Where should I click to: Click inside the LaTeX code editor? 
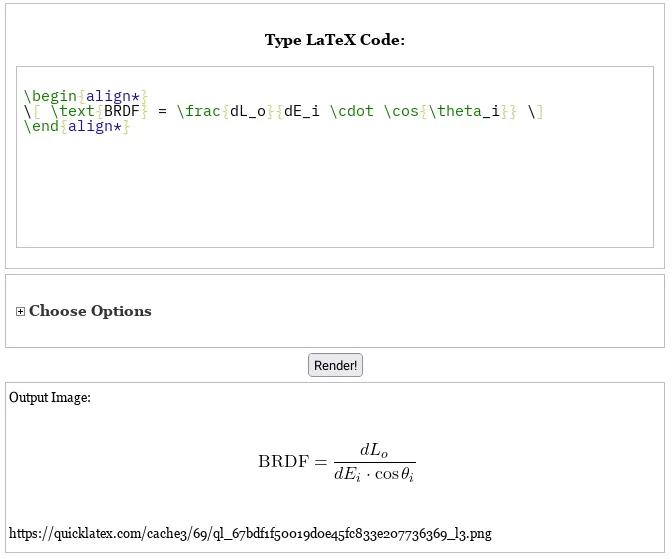click(x=335, y=157)
